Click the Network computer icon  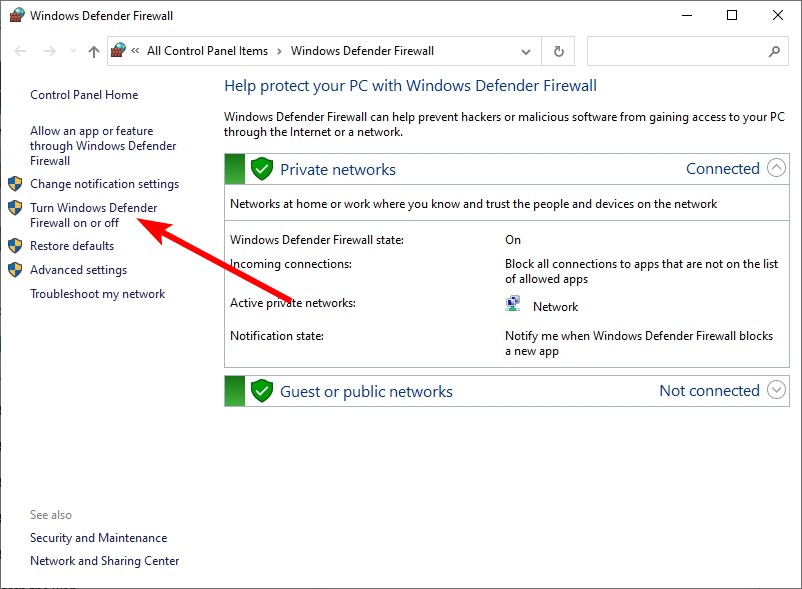tap(513, 304)
